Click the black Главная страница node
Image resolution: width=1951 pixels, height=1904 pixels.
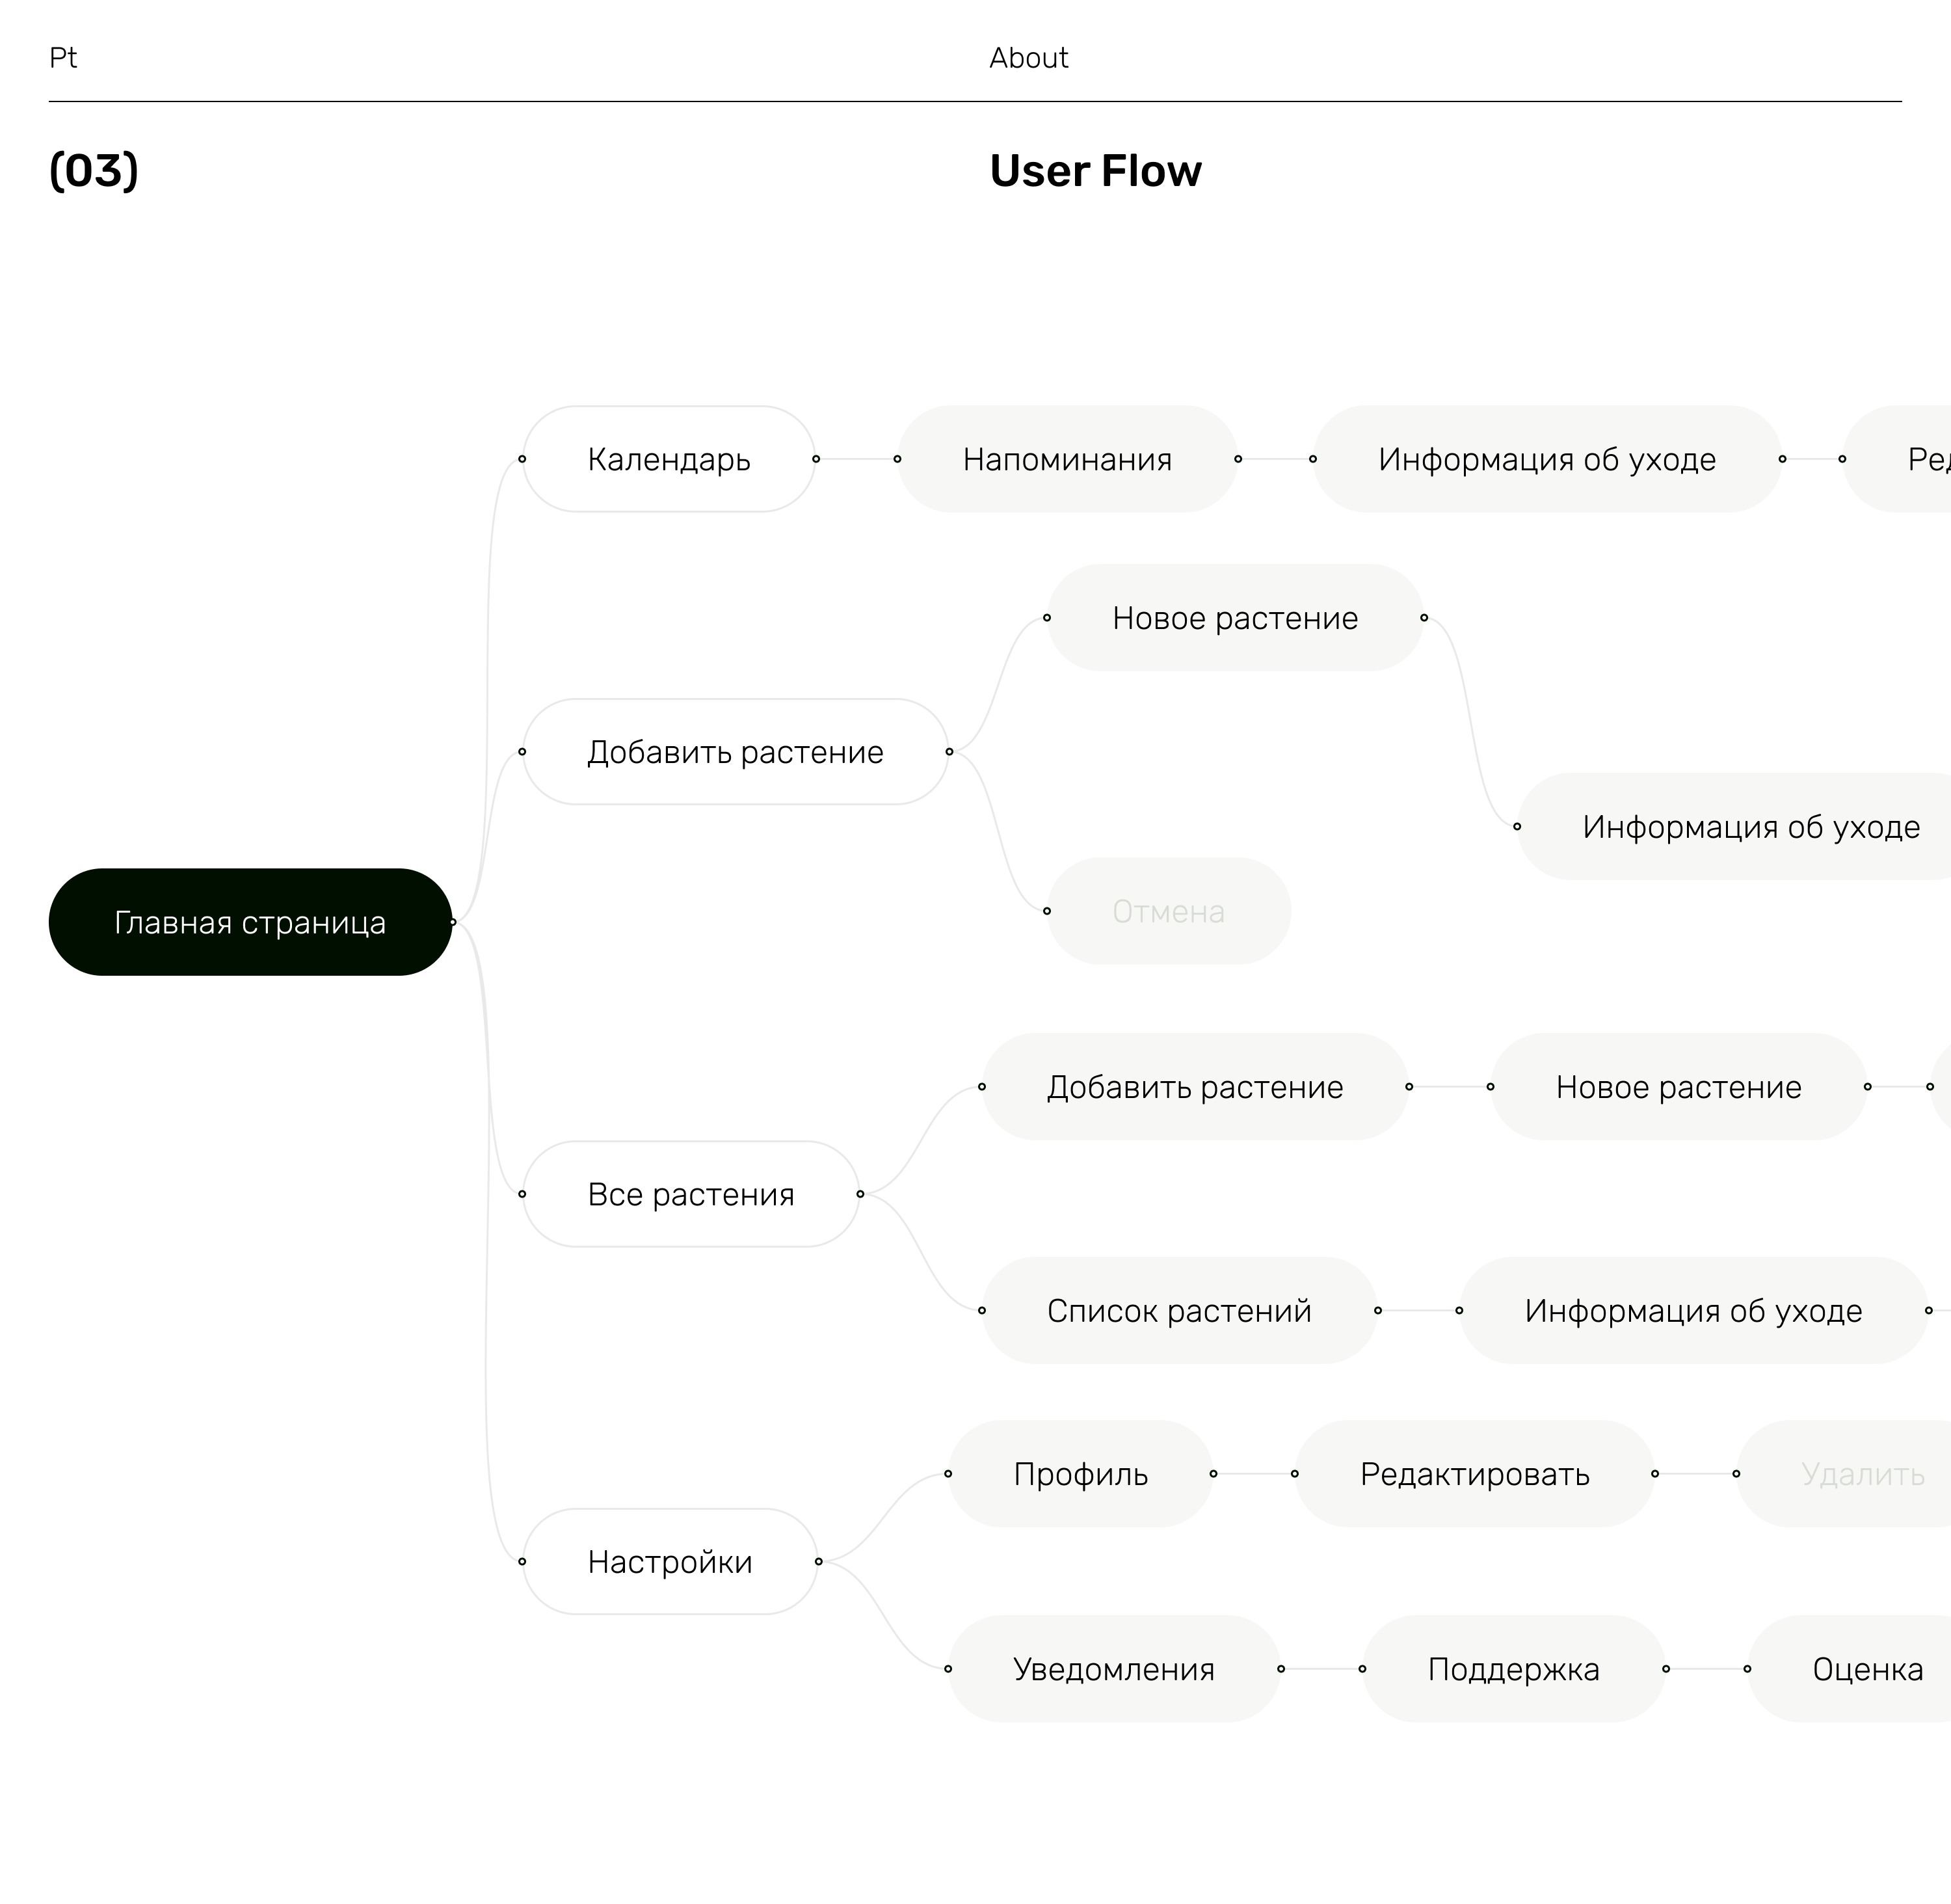[x=250, y=922]
